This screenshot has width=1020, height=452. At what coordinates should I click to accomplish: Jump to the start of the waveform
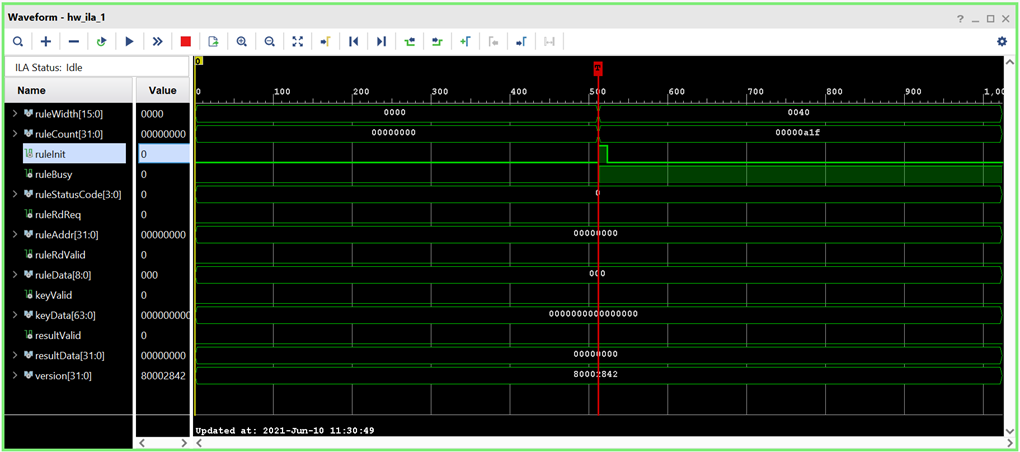(353, 42)
